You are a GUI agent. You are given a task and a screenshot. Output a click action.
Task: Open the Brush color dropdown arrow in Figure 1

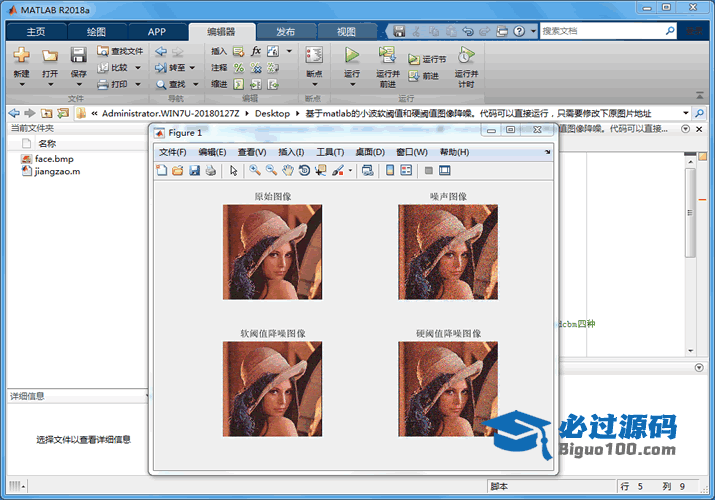click(x=350, y=171)
